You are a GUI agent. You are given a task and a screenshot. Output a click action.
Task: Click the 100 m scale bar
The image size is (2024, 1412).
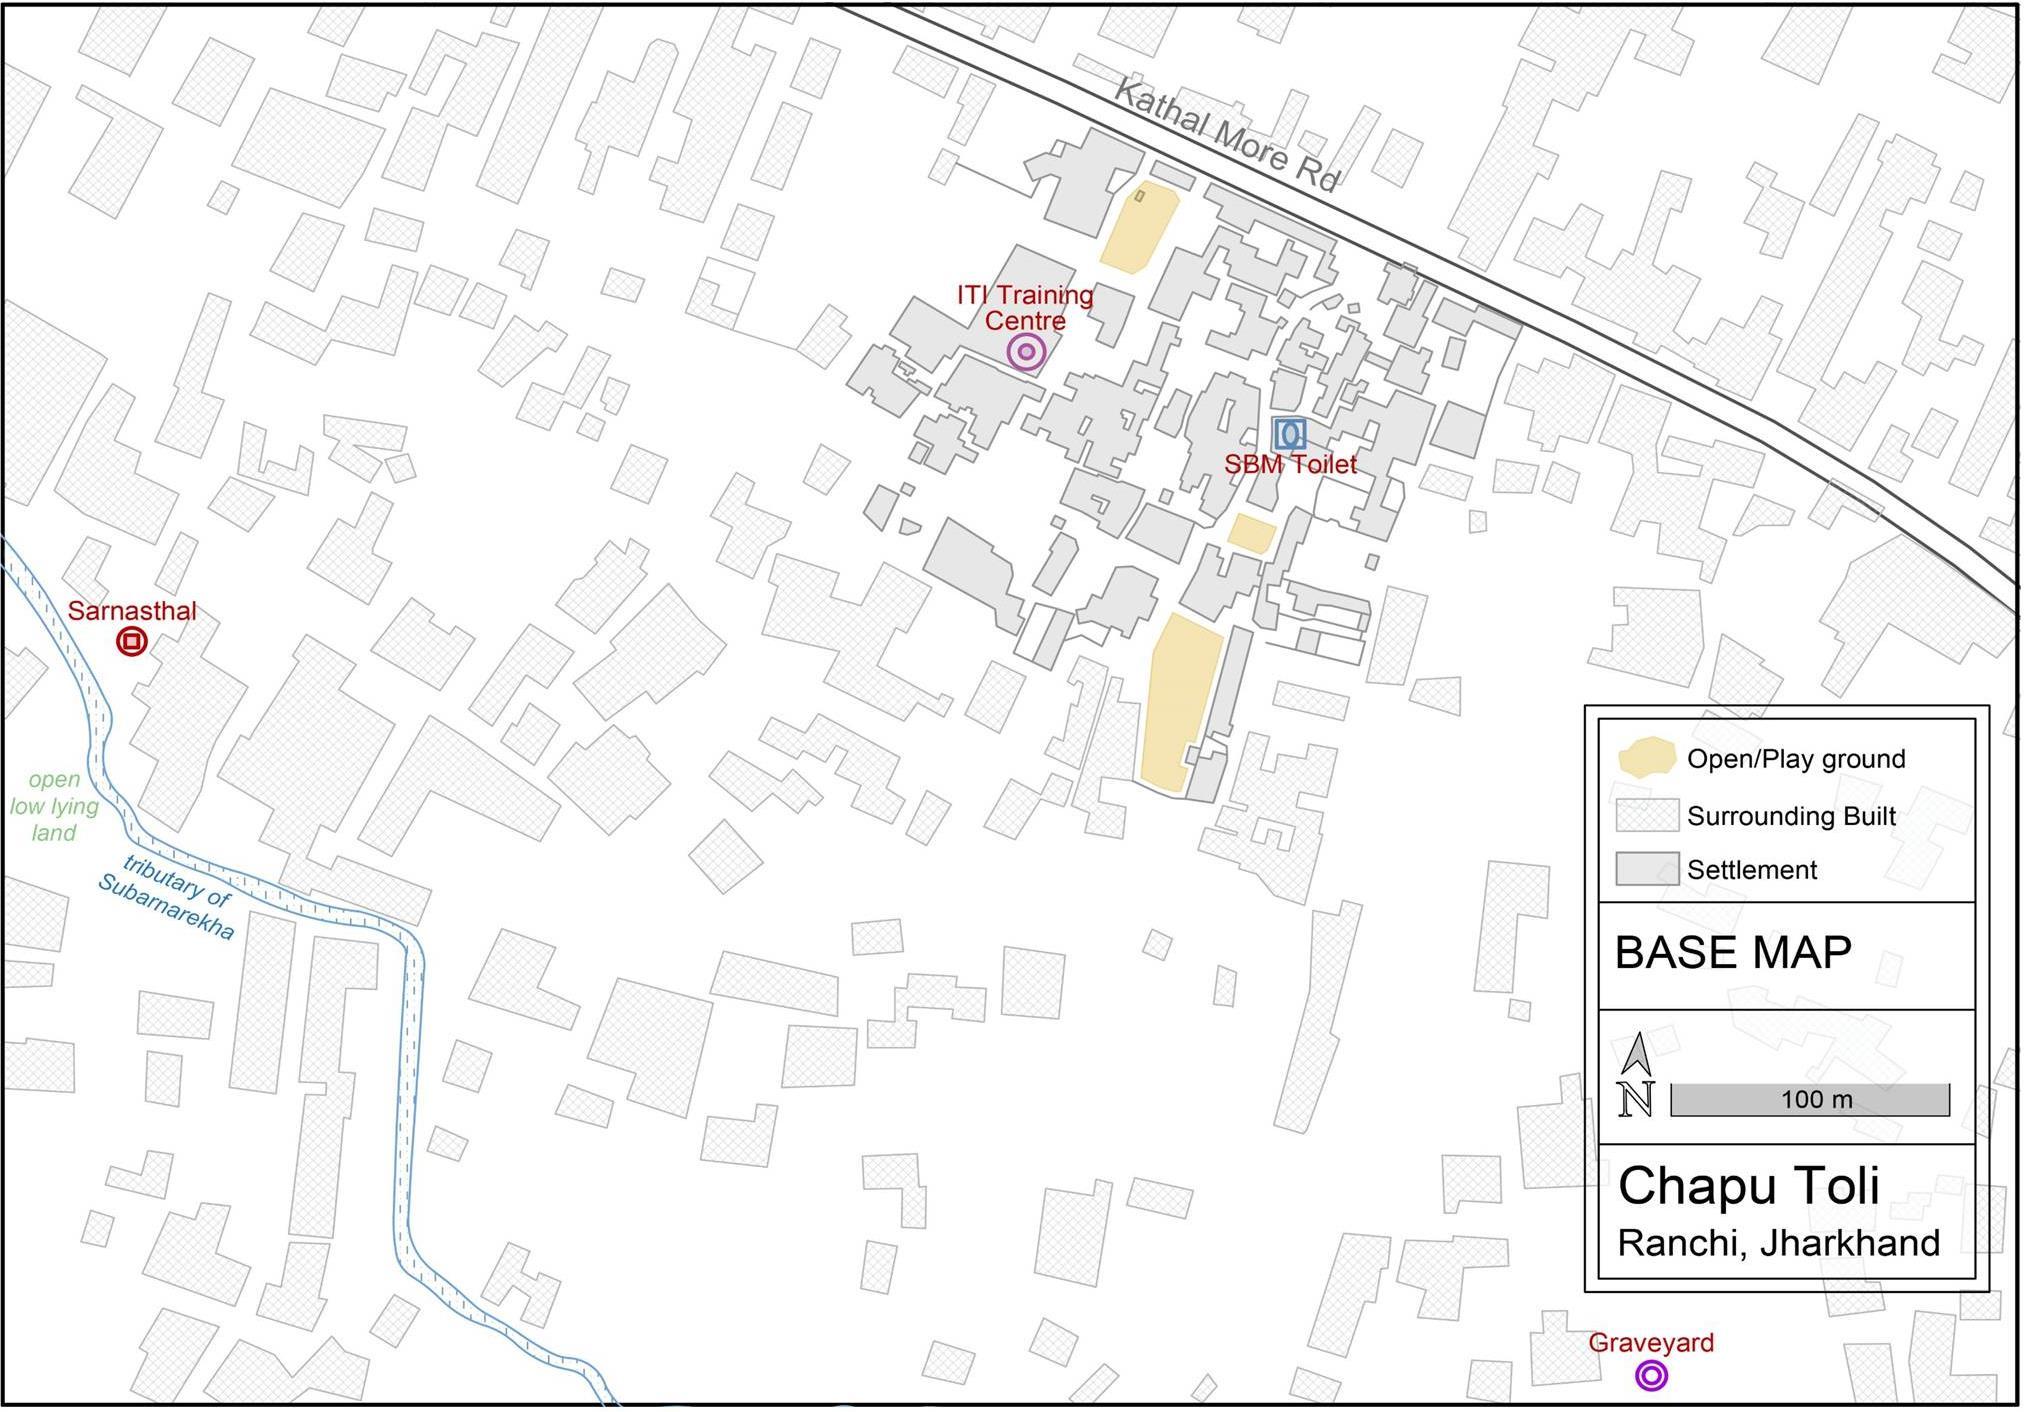click(1810, 1100)
